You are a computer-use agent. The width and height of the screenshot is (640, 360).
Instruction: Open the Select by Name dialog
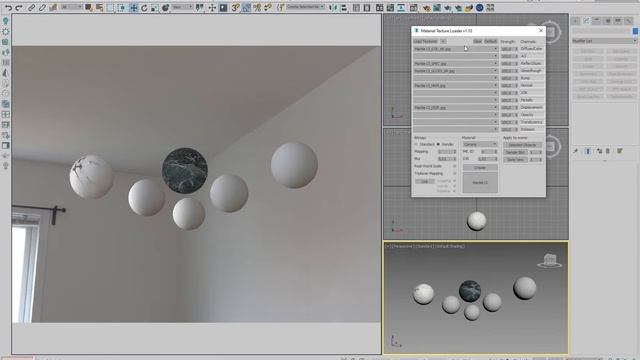click(x=99, y=7)
